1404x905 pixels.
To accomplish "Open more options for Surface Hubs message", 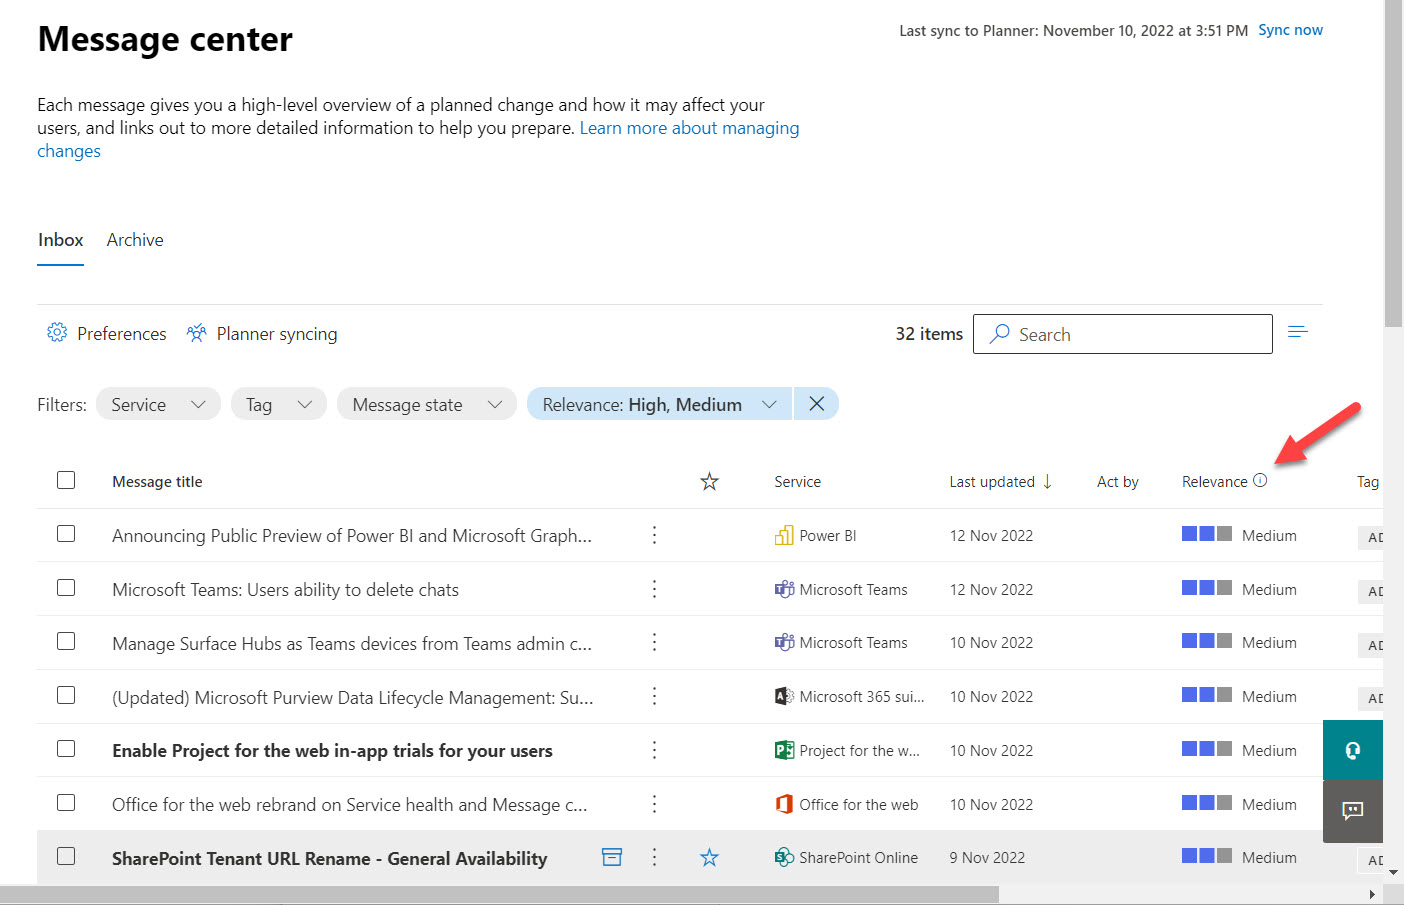I will [654, 642].
